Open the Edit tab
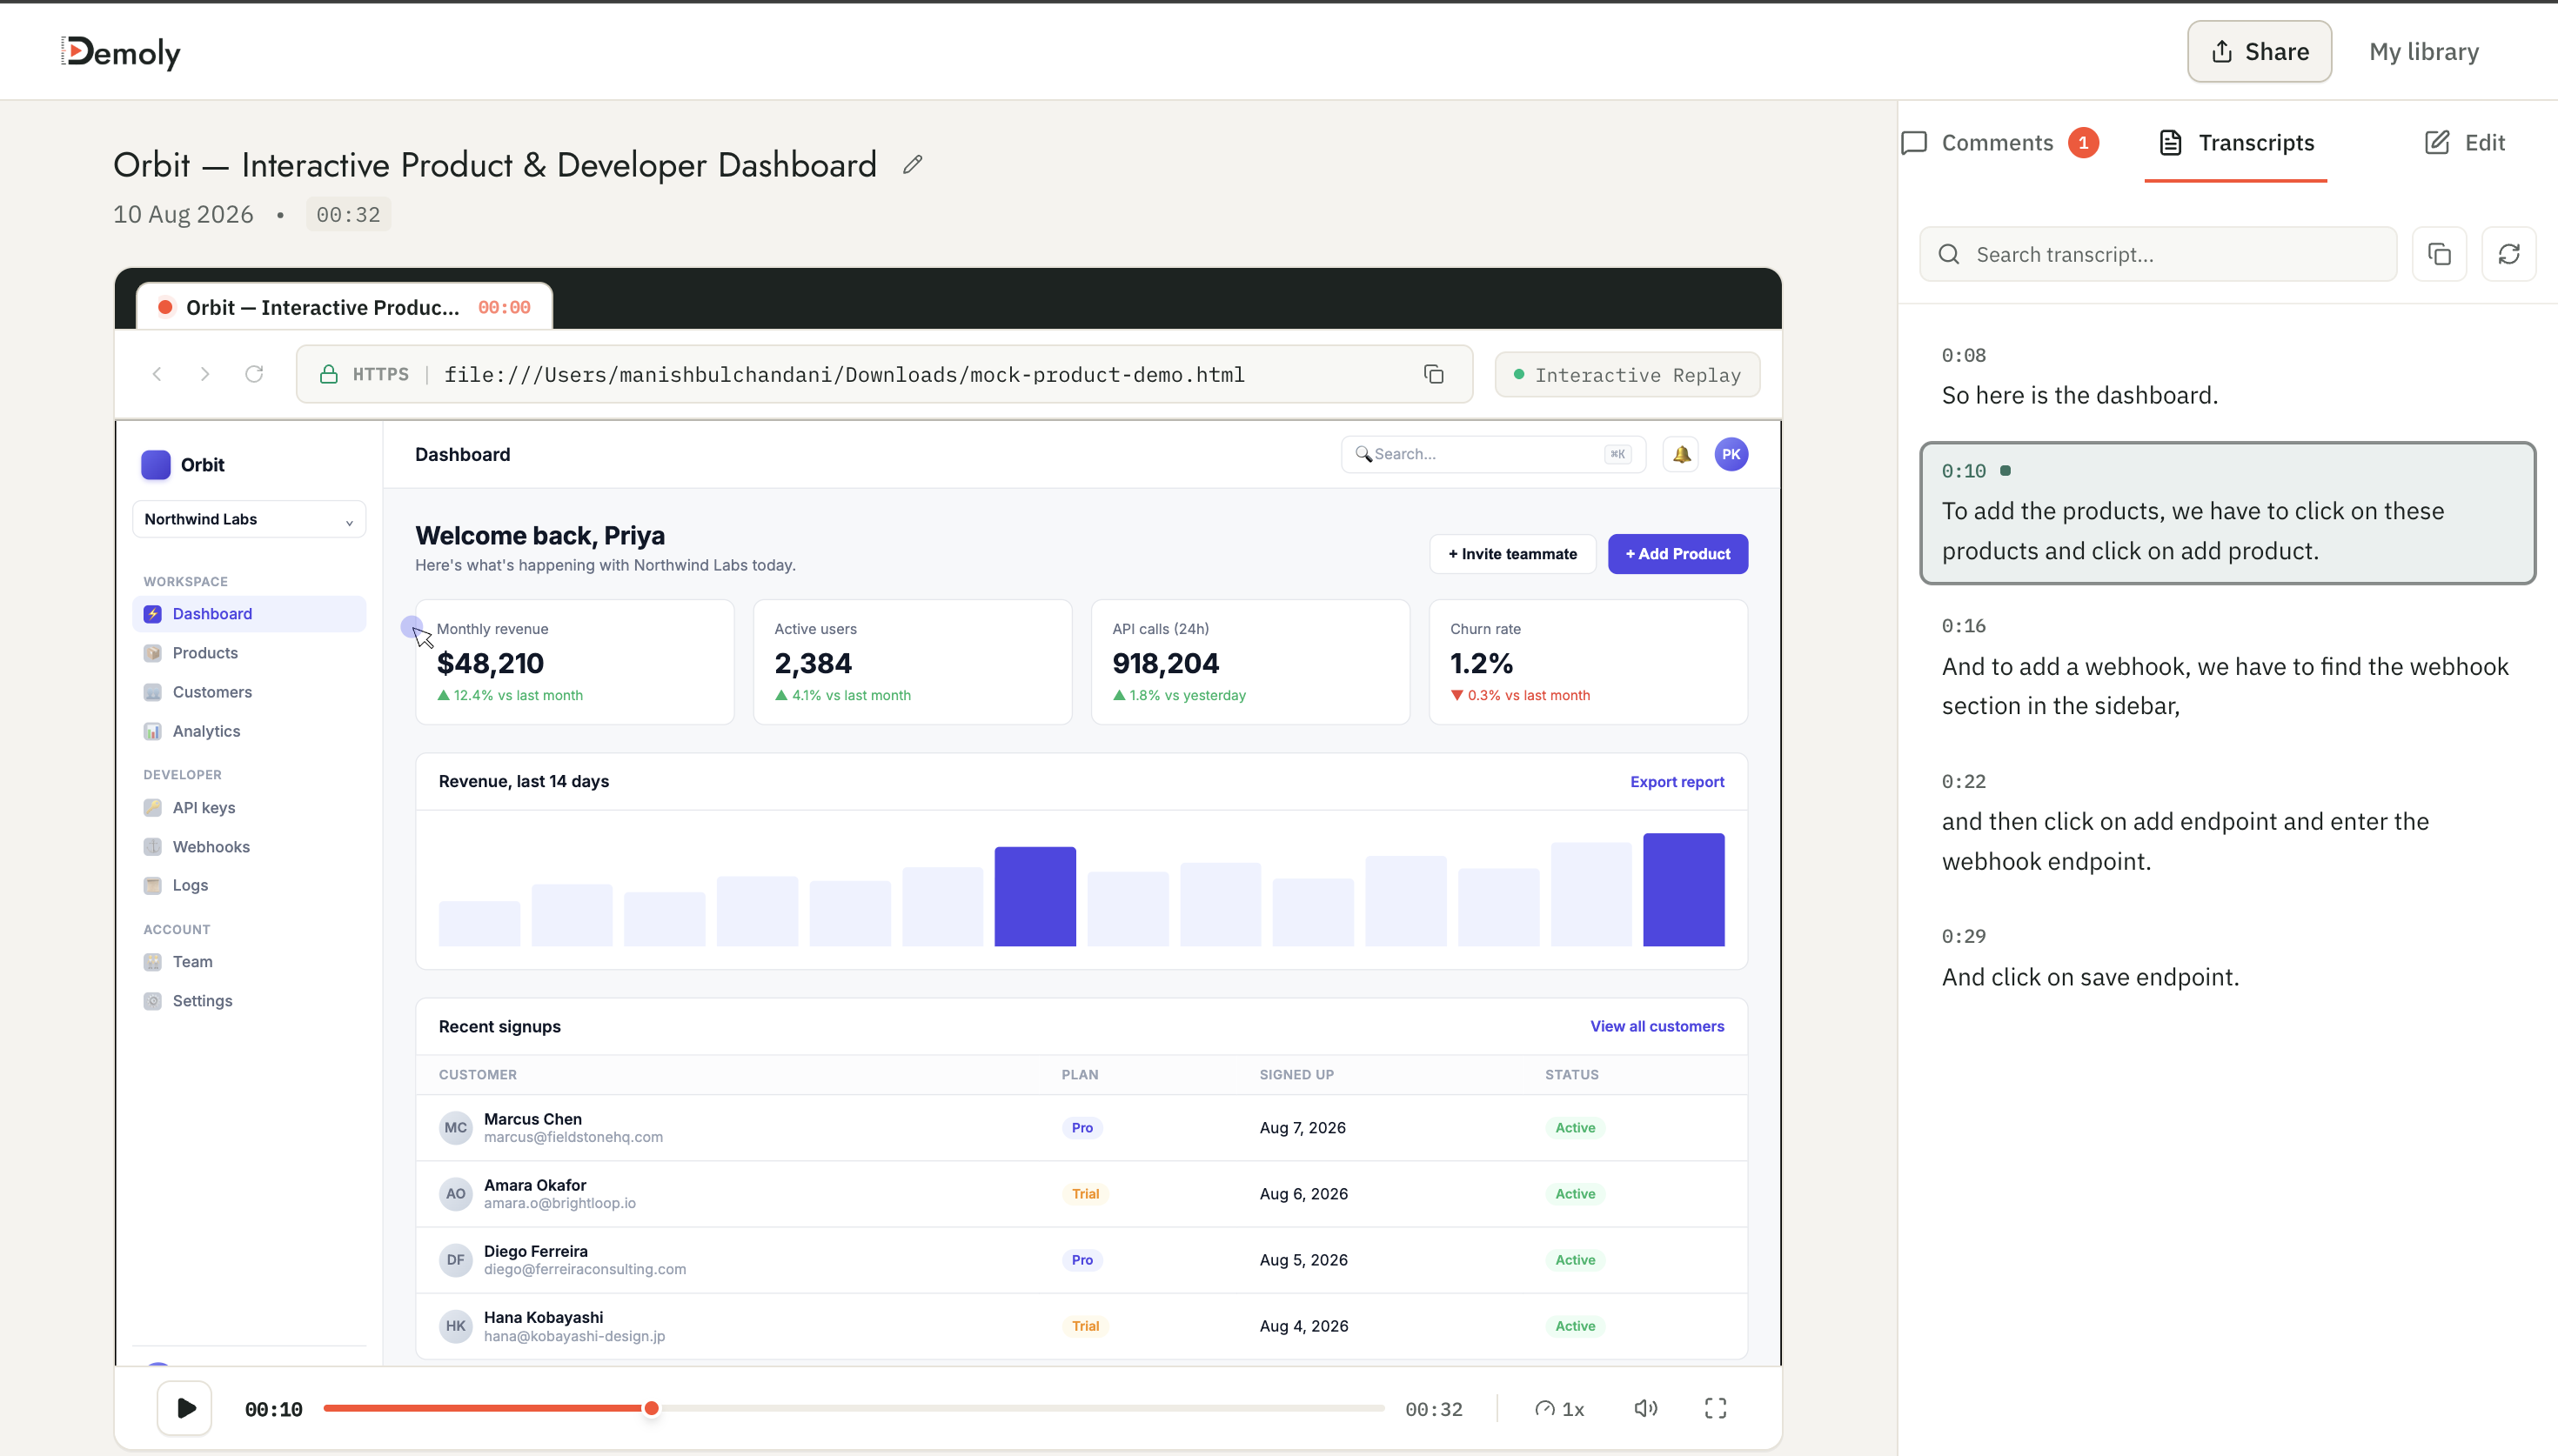This screenshot has width=2558, height=1456. coord(2464,143)
